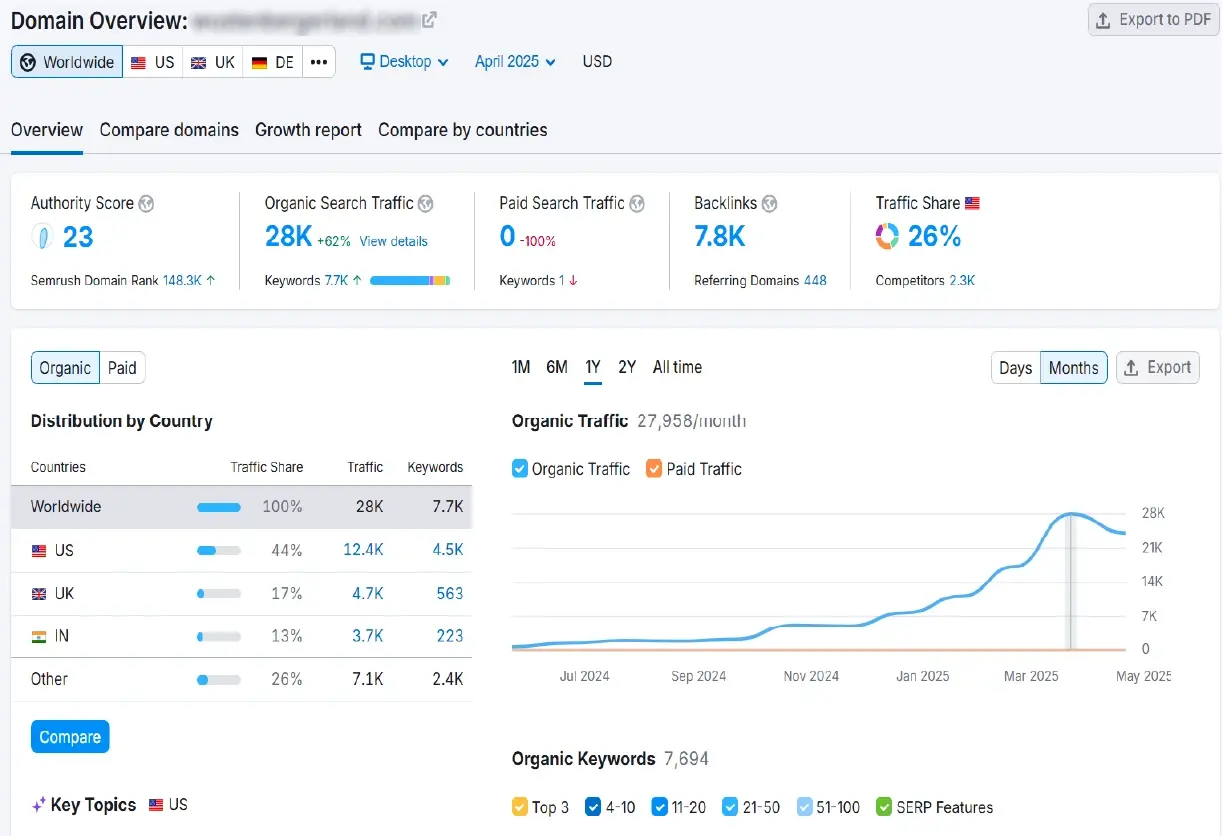Screen dimensions: 1222x836
Task: Click the Paid Search Traffic info icon
Action: pyautogui.click(x=637, y=204)
